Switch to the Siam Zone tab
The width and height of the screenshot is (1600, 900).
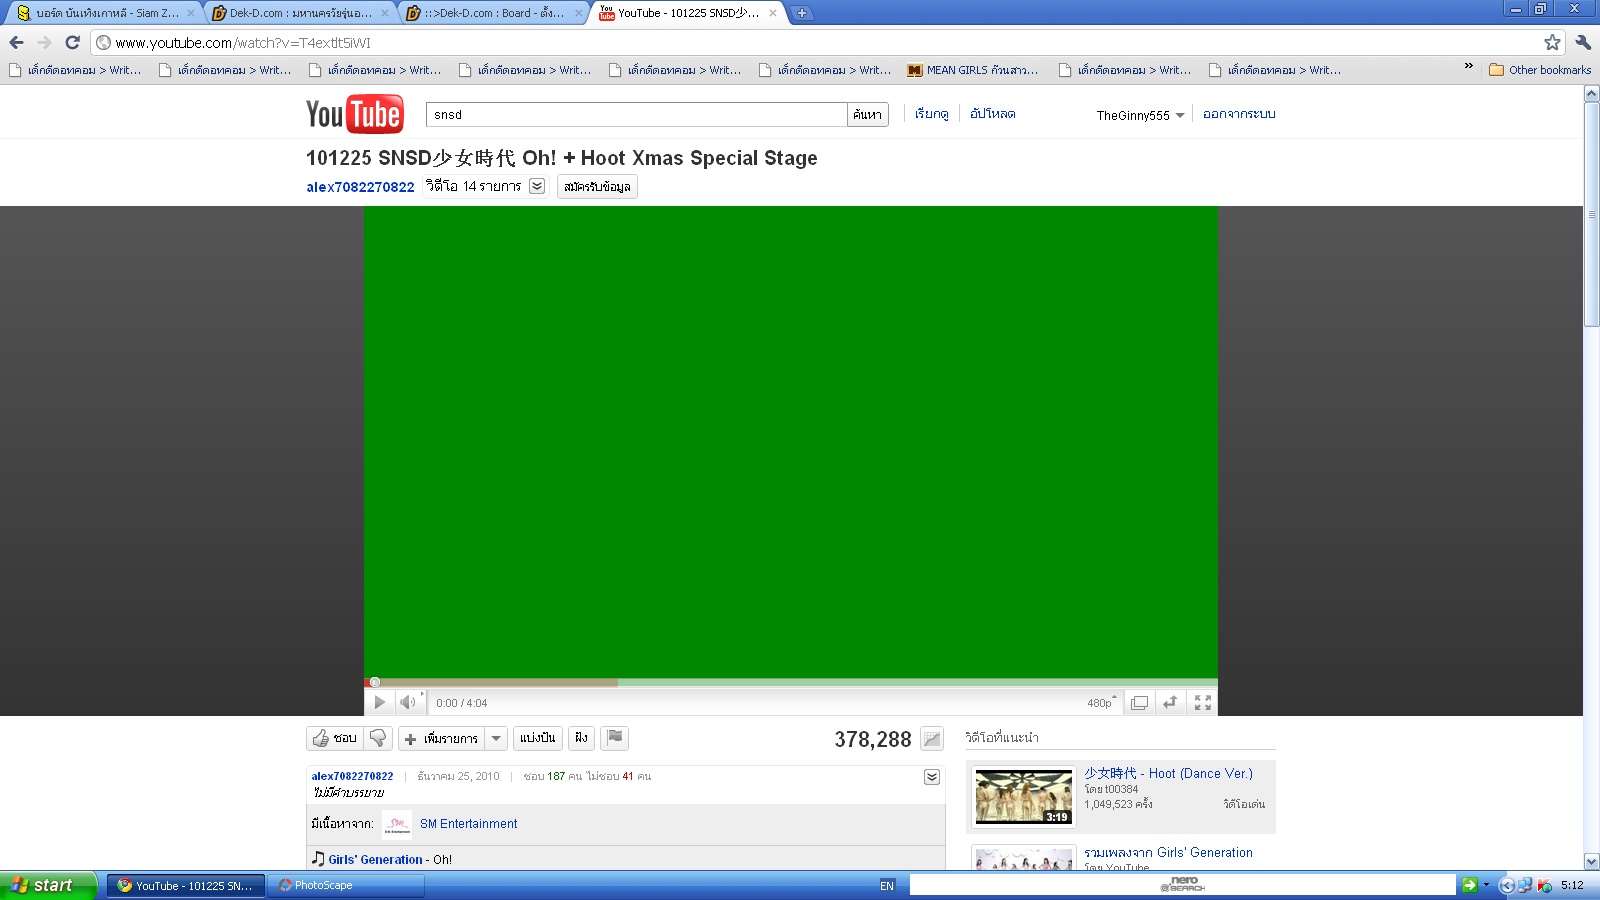(x=105, y=13)
